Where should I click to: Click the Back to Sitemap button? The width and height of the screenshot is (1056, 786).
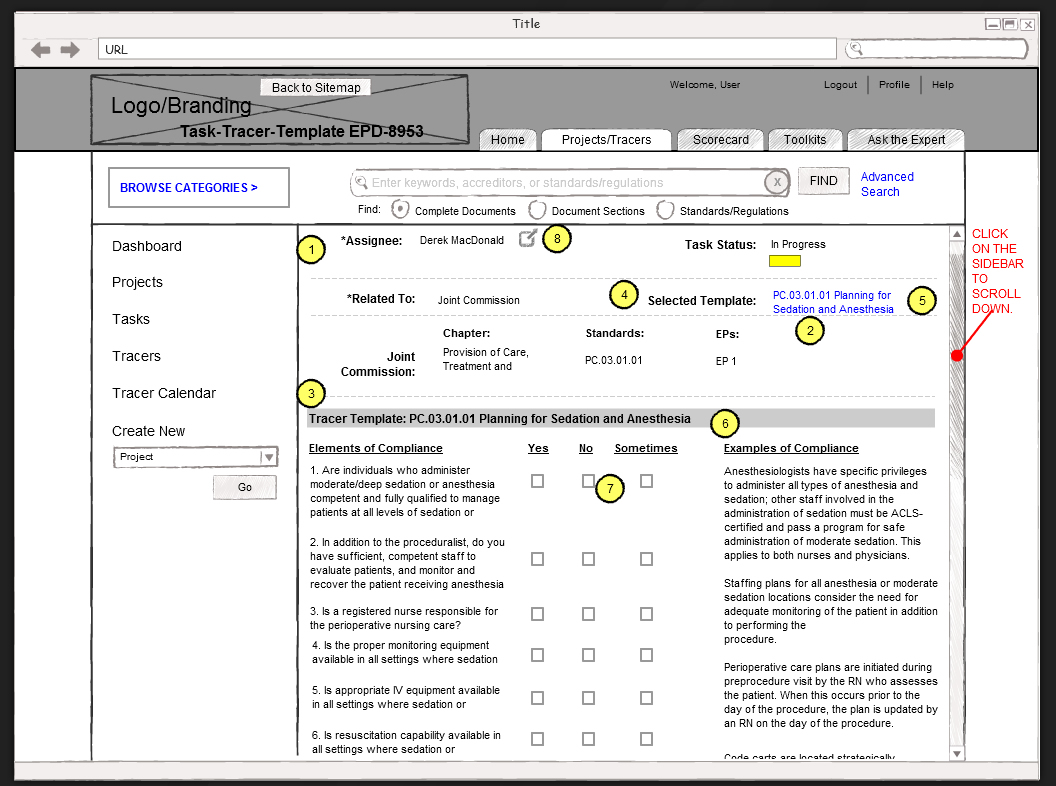(316, 88)
